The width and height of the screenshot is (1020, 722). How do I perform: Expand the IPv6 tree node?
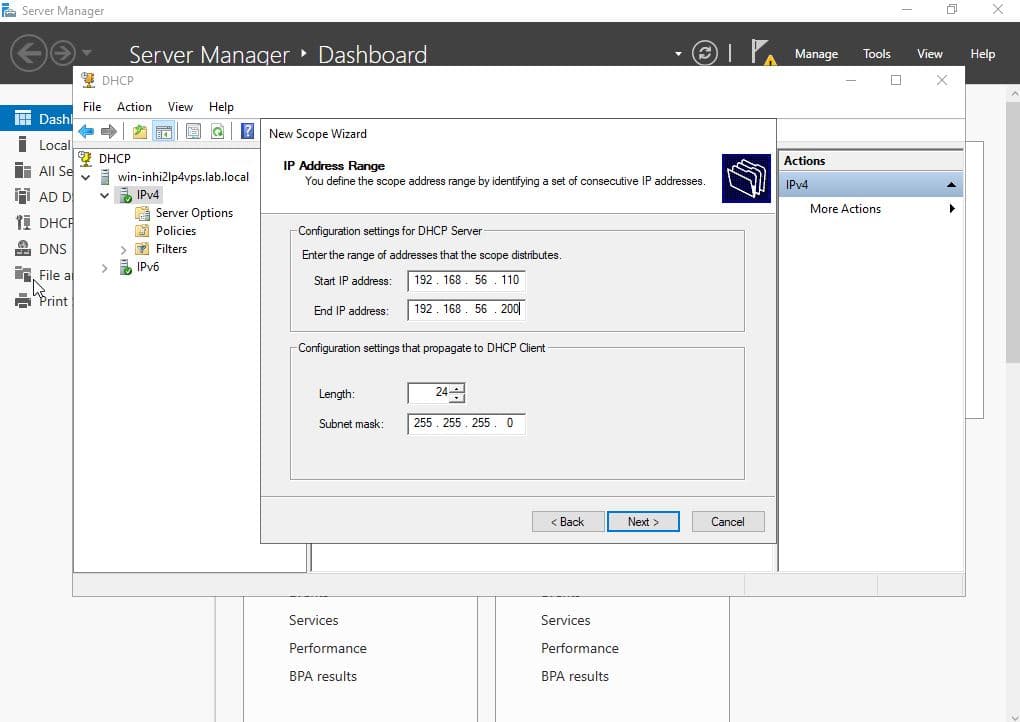[105, 268]
